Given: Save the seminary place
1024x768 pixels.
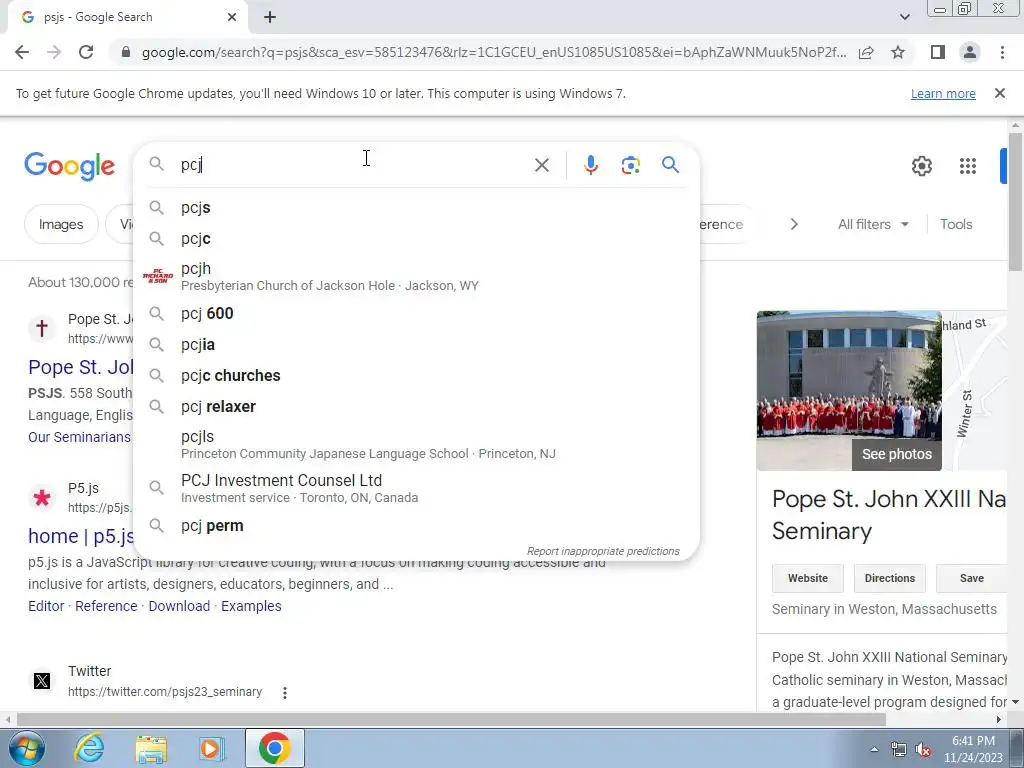Looking at the screenshot, I should coord(972,578).
